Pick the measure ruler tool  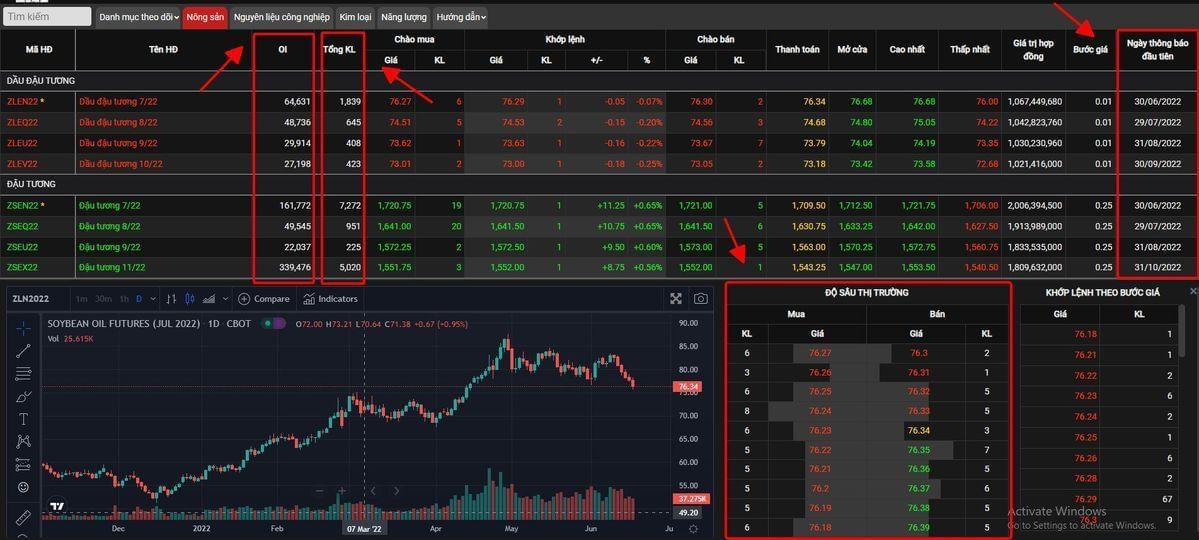coord(23,517)
